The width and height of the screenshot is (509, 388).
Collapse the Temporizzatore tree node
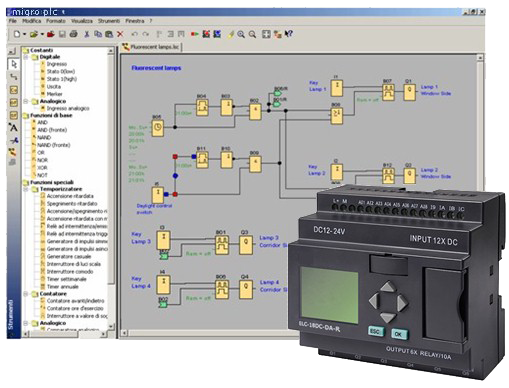pos(26,189)
